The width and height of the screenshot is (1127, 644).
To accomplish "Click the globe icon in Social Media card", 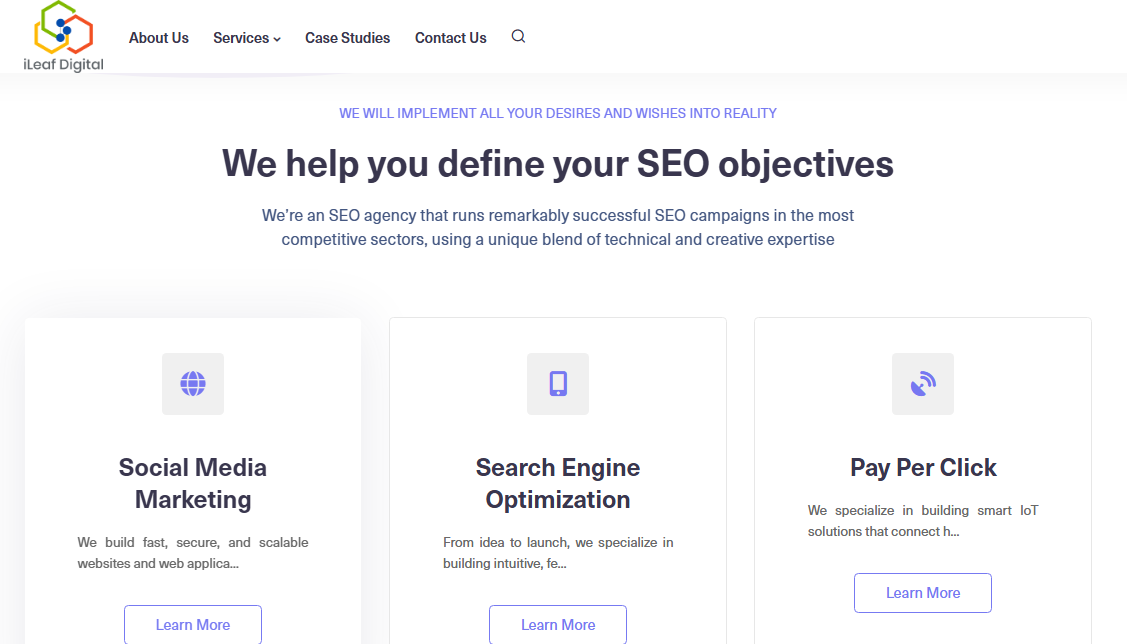I will 193,384.
